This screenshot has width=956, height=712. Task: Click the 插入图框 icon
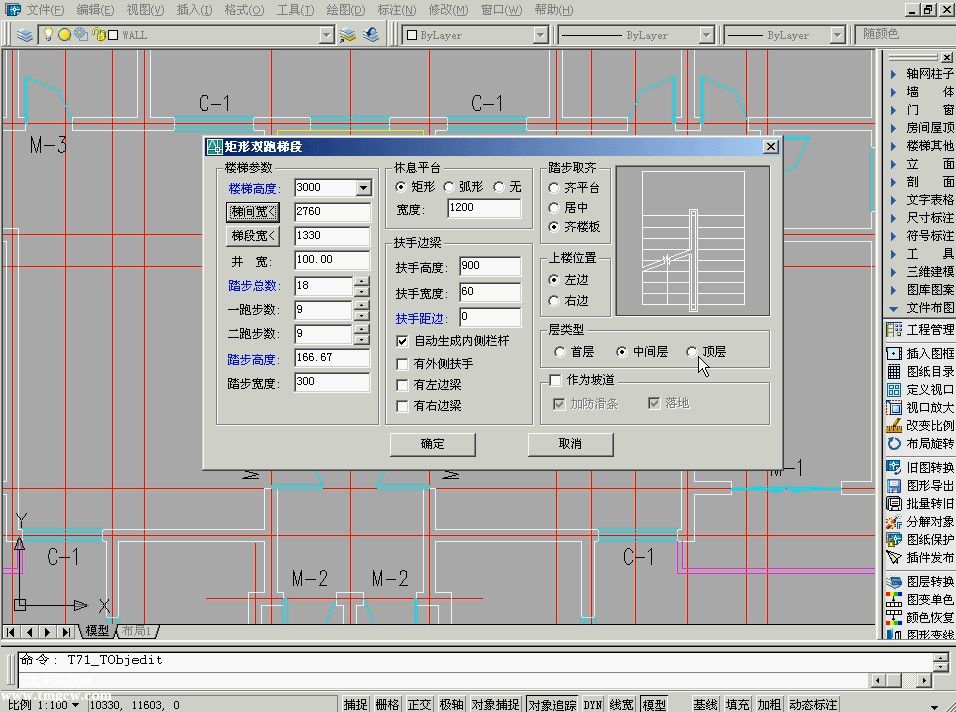point(894,354)
